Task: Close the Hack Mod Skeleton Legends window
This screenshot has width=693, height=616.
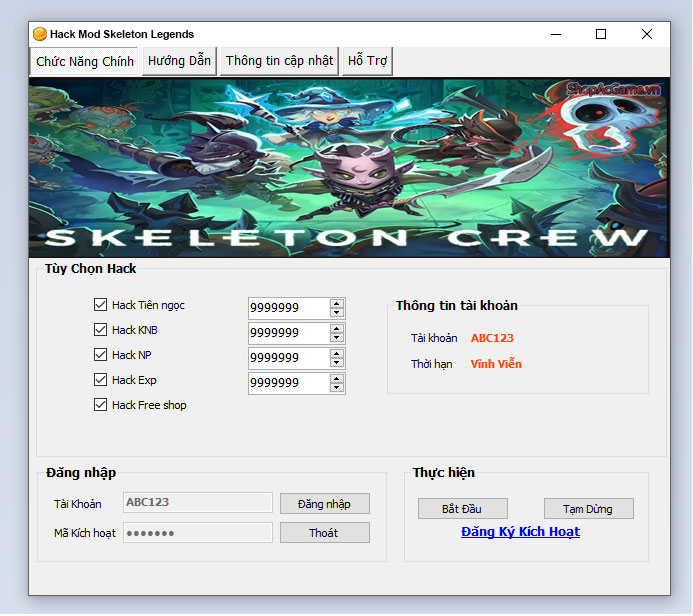Action: click(x=647, y=34)
